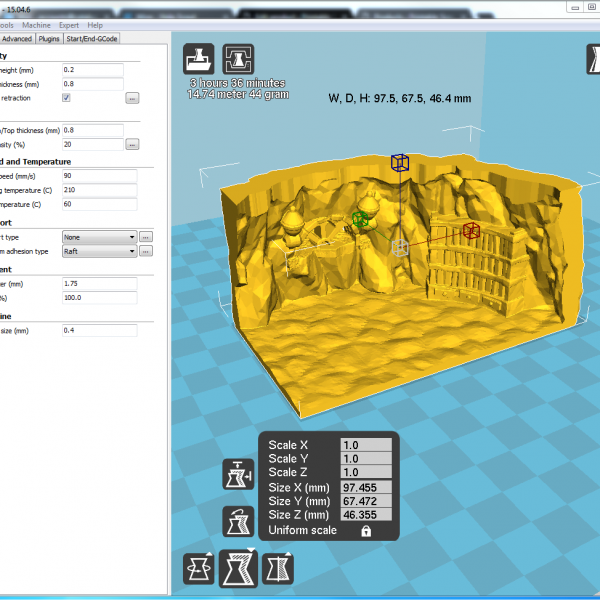600x600 pixels.
Task: Open the View mode icon
Action: point(593,59)
